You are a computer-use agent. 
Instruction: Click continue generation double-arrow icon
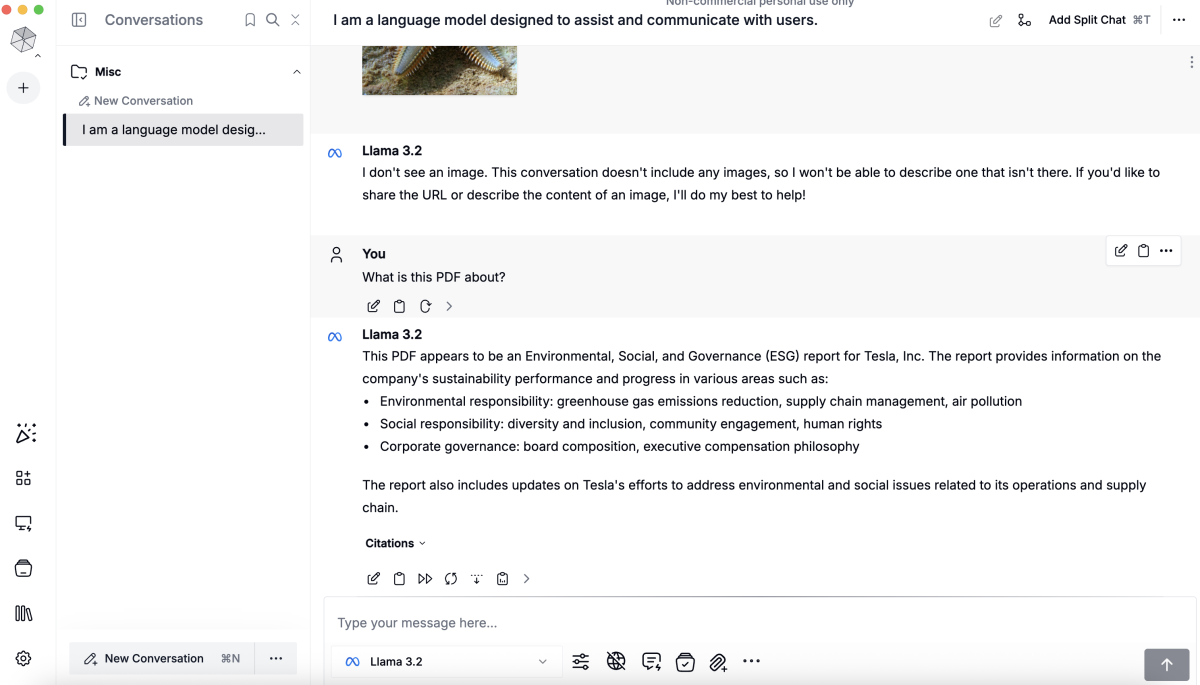click(425, 578)
